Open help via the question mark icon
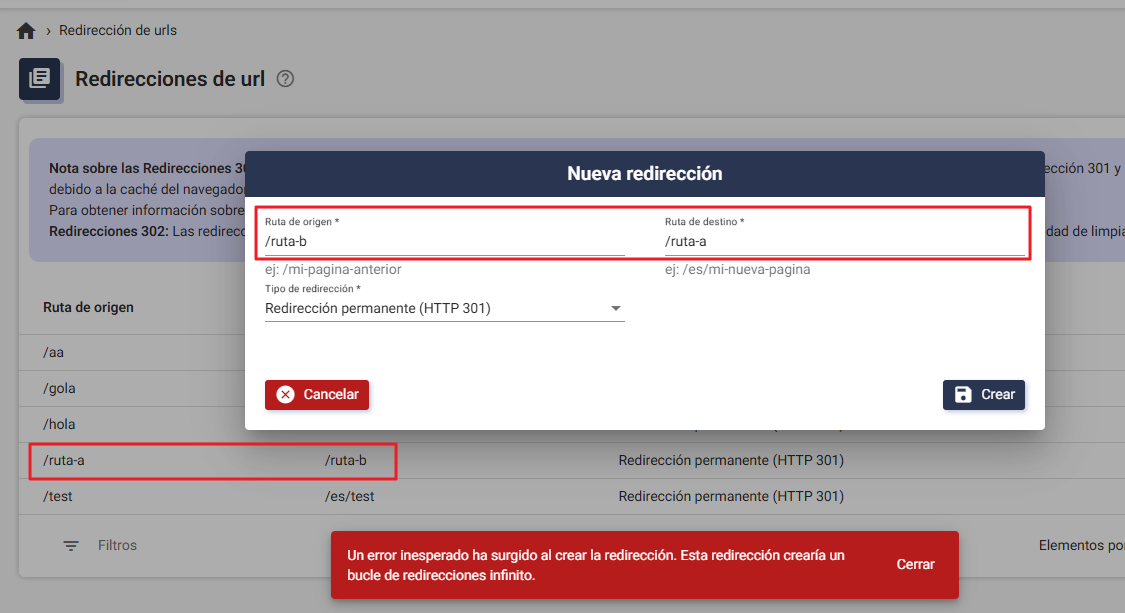1125x613 pixels. (285, 78)
